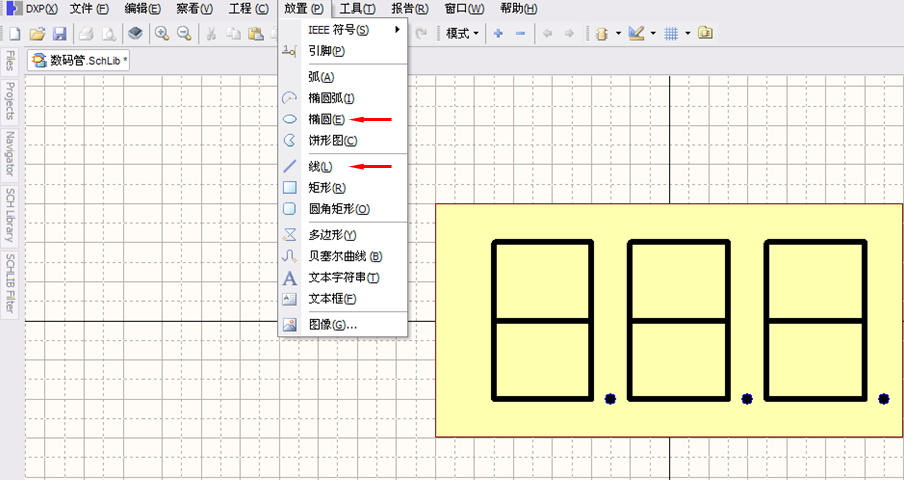Click the Print Preview icon
Screen dimensions: 904x480
tap(108, 34)
